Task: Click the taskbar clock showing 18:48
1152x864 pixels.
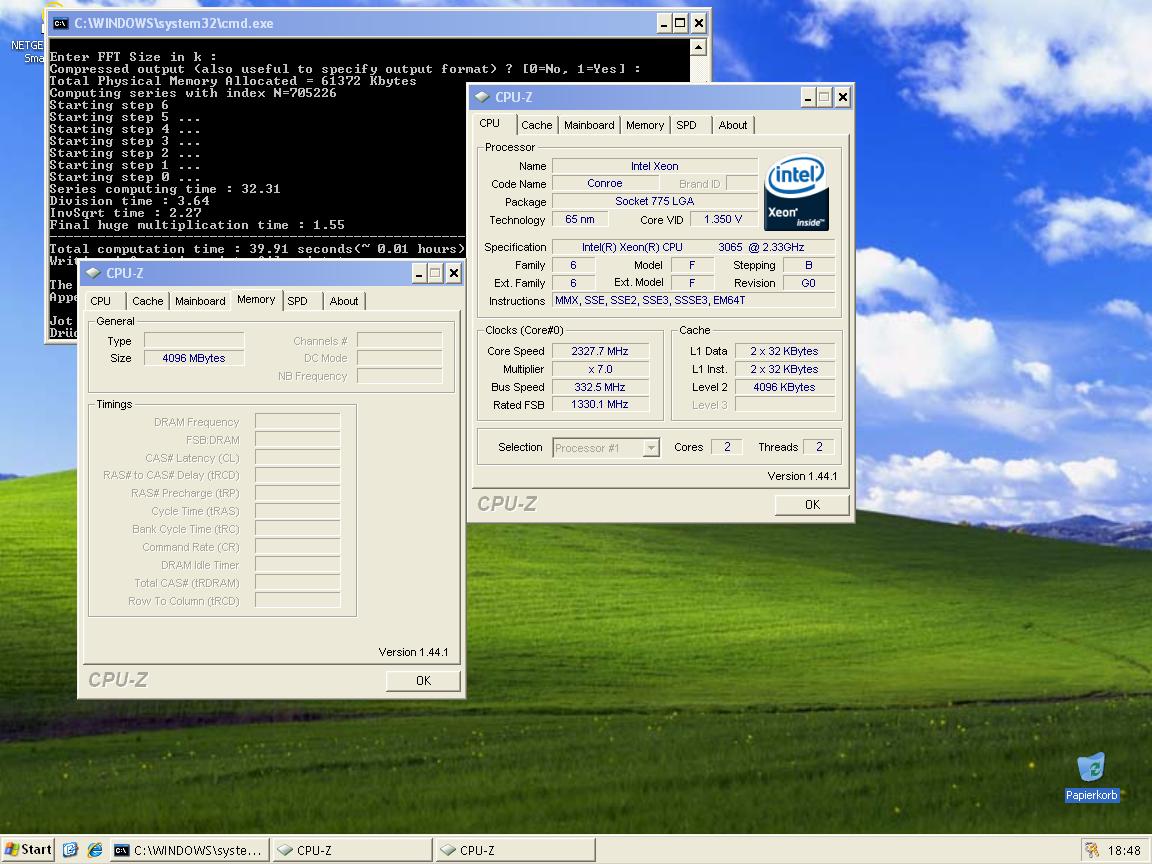Action: coord(1124,851)
